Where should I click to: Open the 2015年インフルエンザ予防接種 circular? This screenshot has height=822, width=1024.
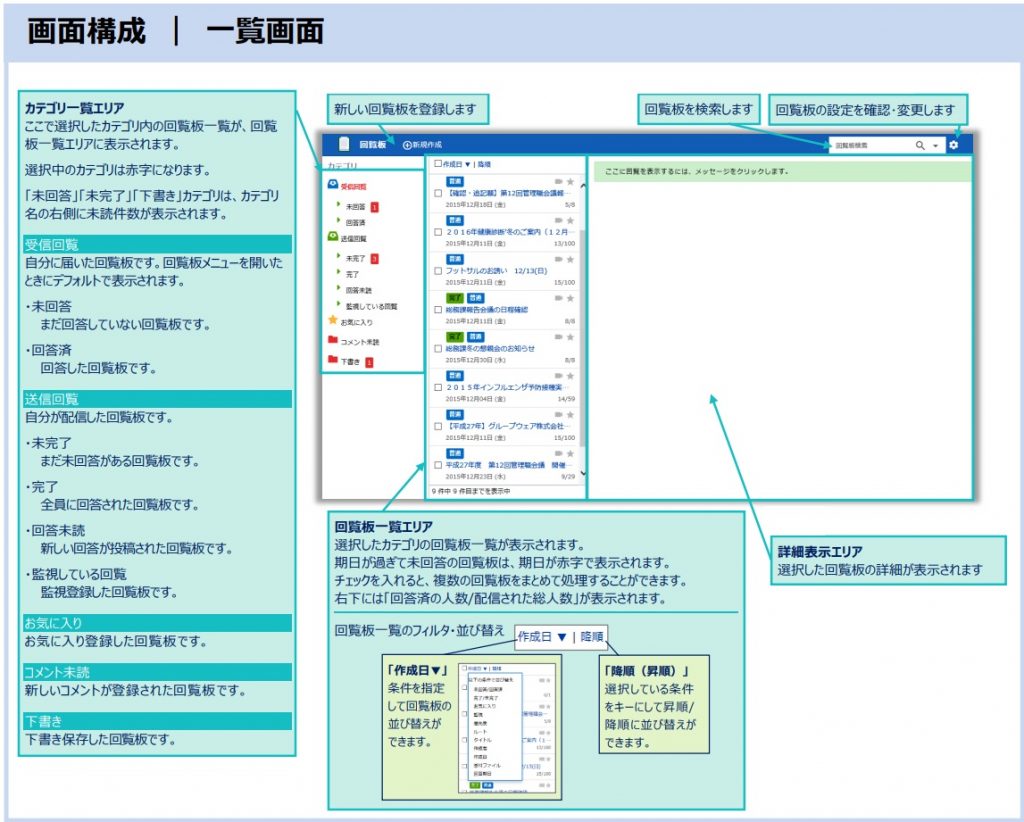507,387
